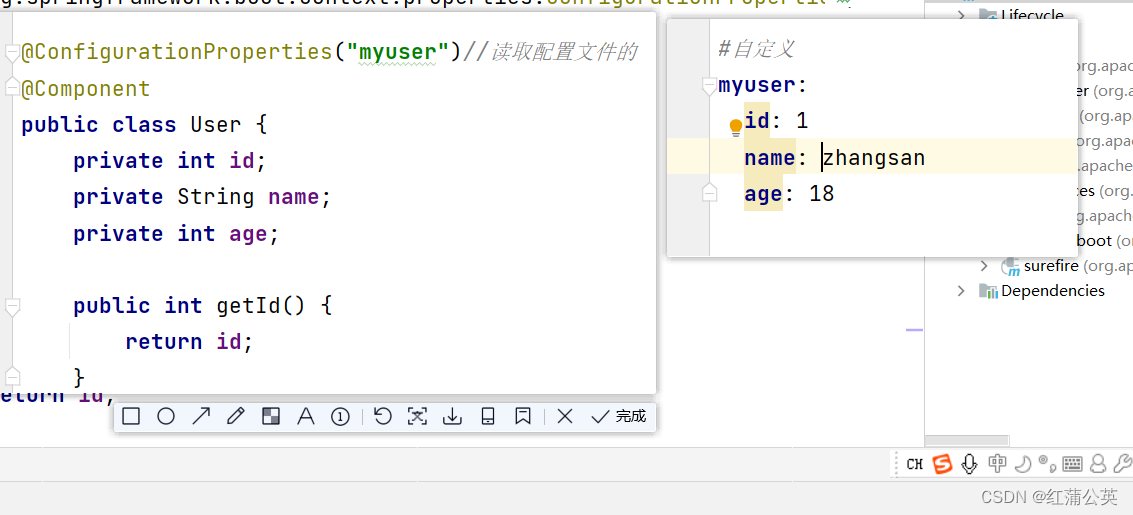The height and width of the screenshot is (515, 1133).
Task: Open the user account icon in the input bar
Action: point(1098,464)
